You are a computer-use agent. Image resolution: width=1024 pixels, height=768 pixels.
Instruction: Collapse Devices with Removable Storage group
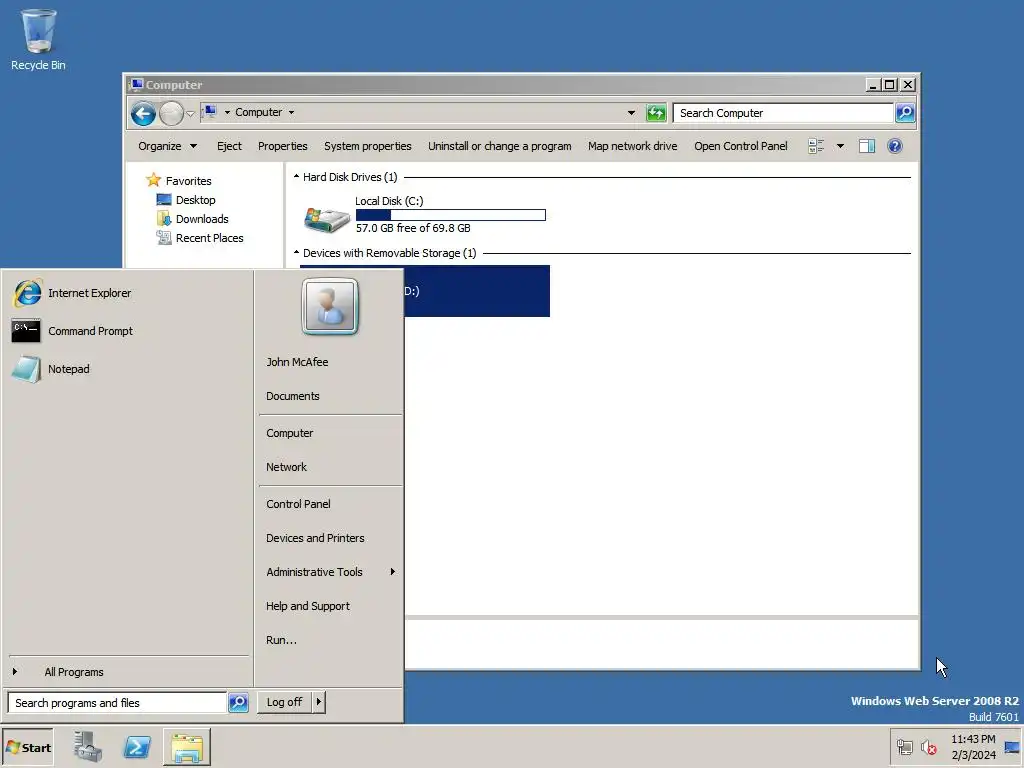[x=296, y=253]
